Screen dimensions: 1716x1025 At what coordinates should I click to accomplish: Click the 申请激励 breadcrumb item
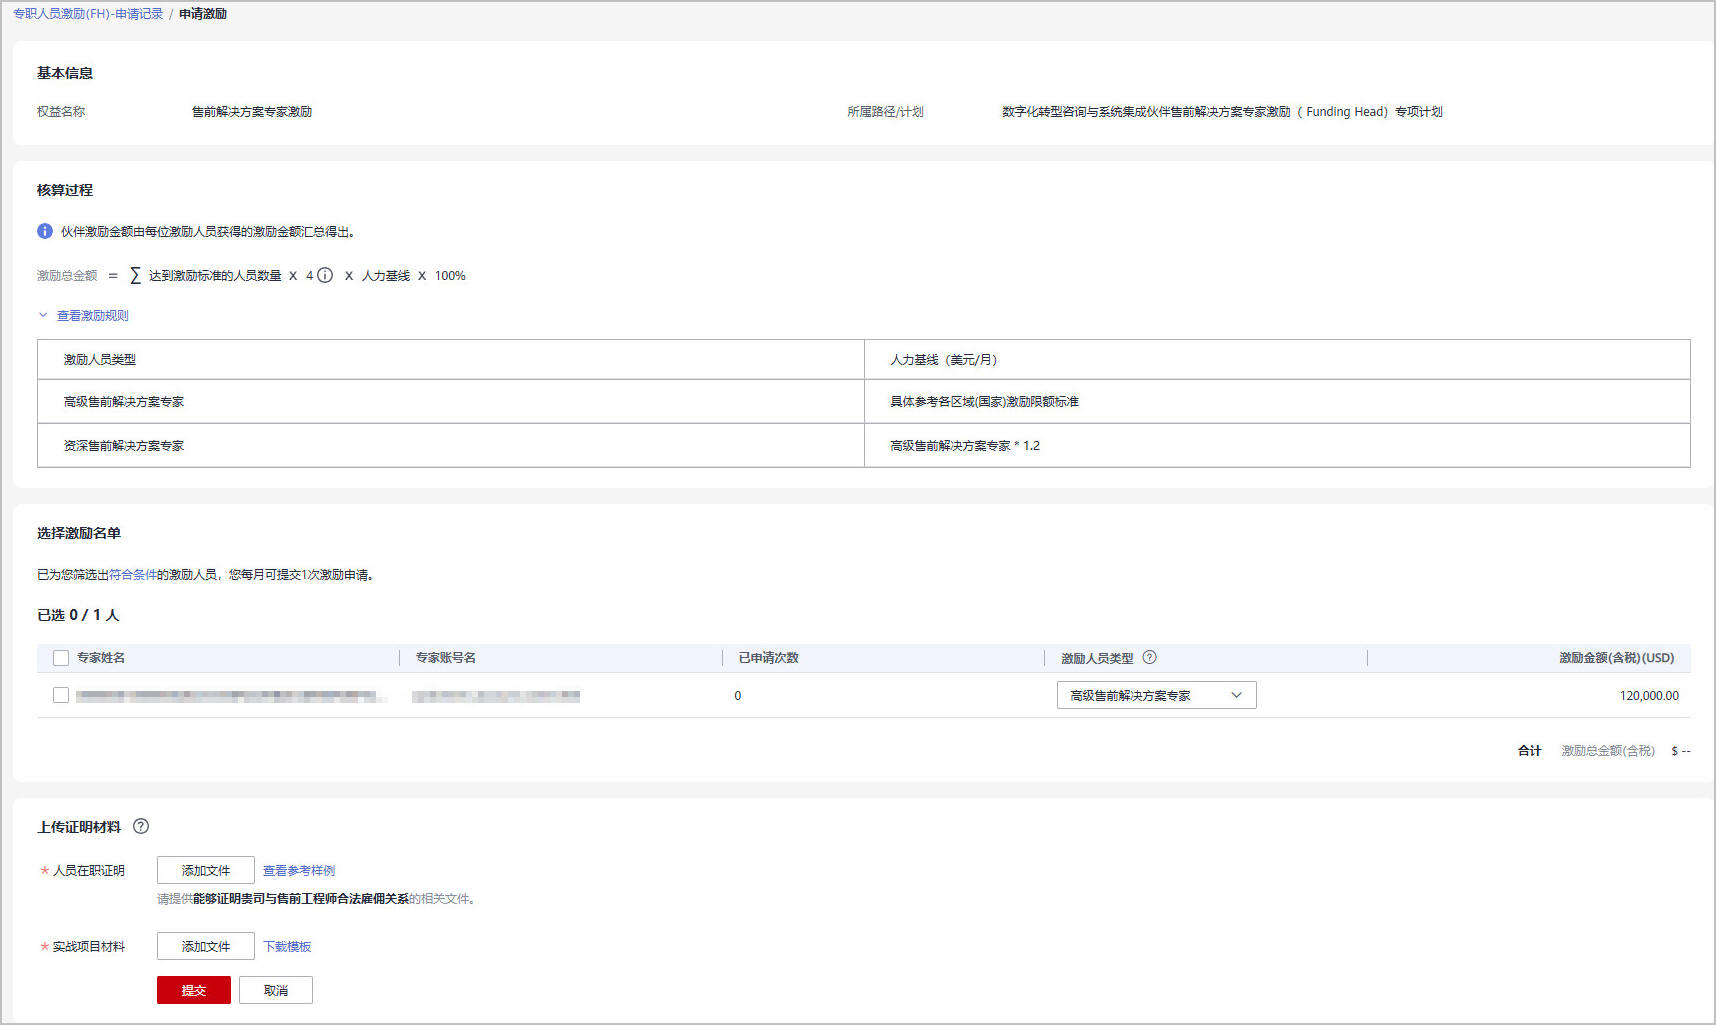point(203,14)
